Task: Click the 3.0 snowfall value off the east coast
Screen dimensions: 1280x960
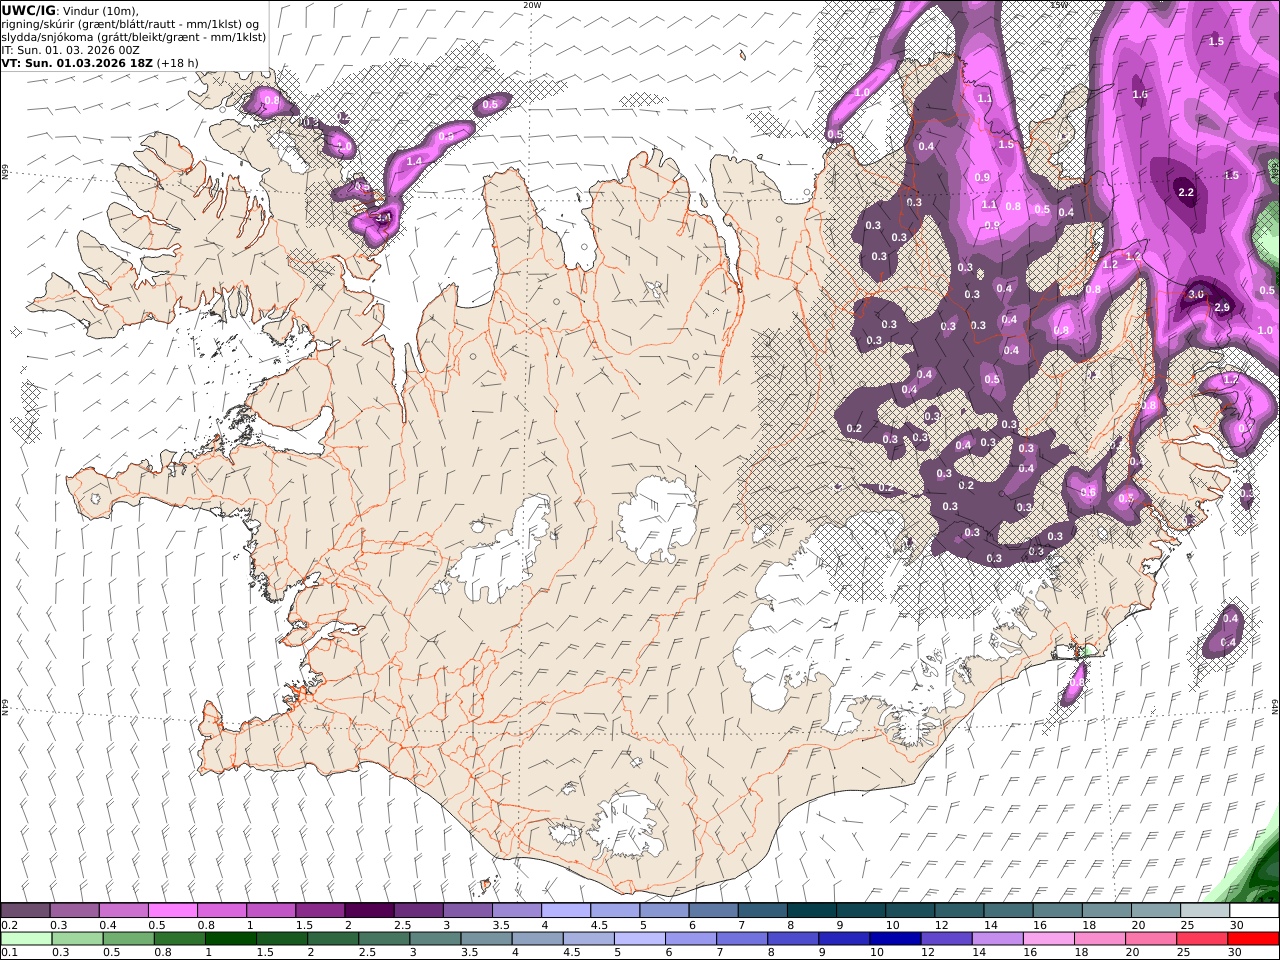Action: (x=1196, y=295)
